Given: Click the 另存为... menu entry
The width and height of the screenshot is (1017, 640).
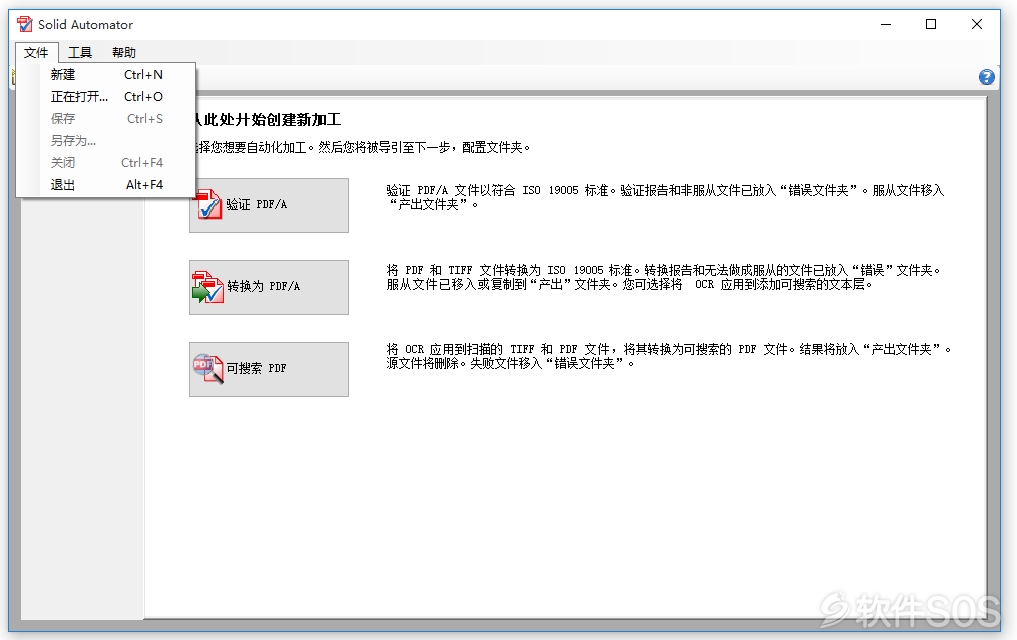Looking at the screenshot, I should coord(106,141).
